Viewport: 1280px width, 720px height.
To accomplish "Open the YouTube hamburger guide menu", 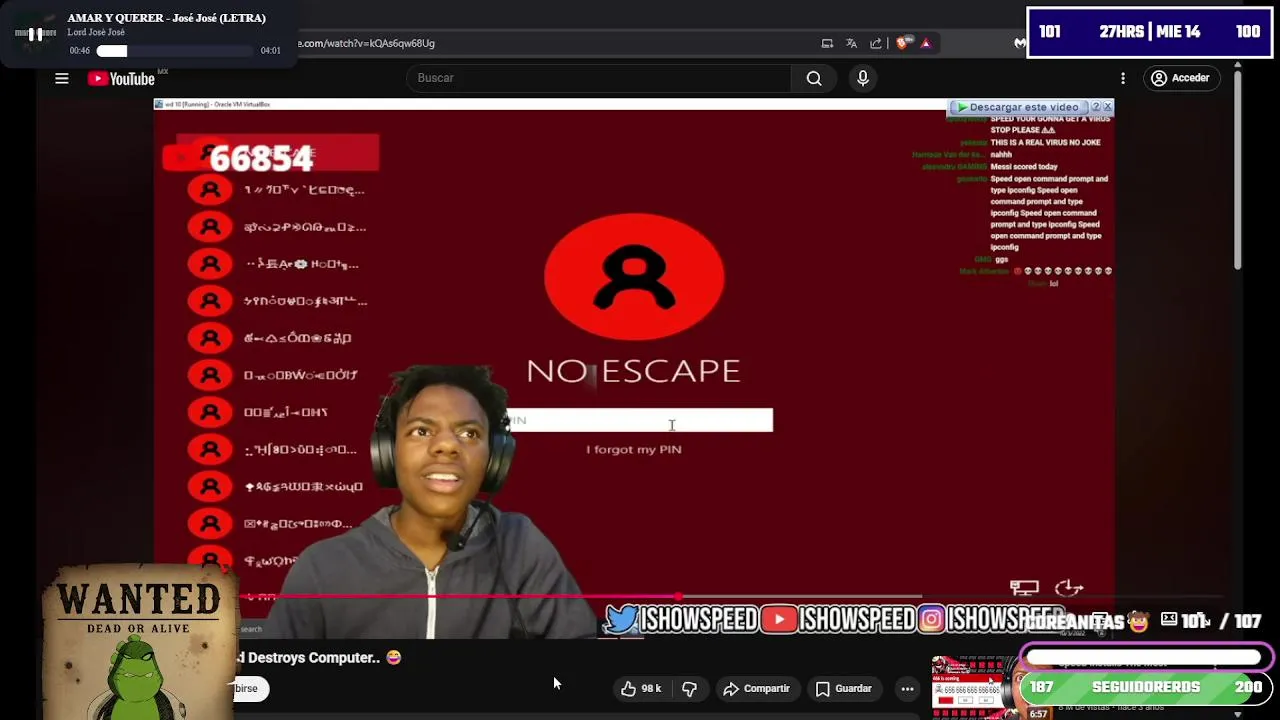I will [62, 78].
